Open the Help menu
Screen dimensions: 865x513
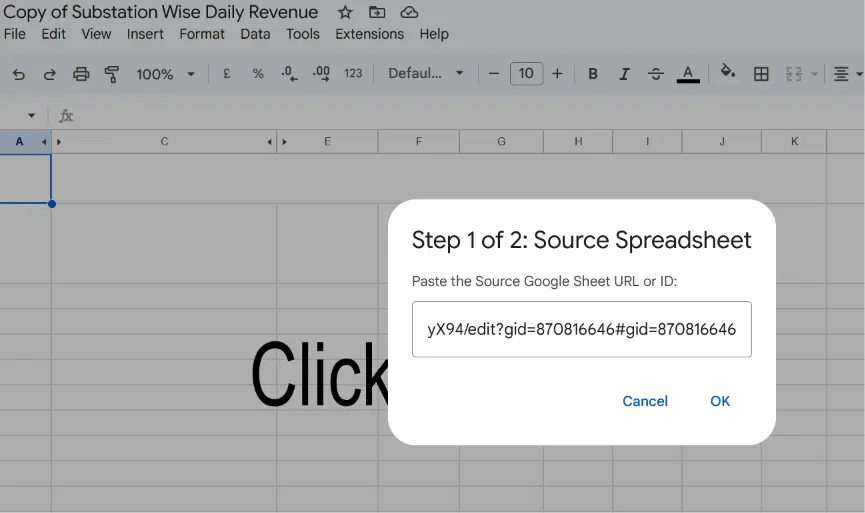pyautogui.click(x=434, y=34)
